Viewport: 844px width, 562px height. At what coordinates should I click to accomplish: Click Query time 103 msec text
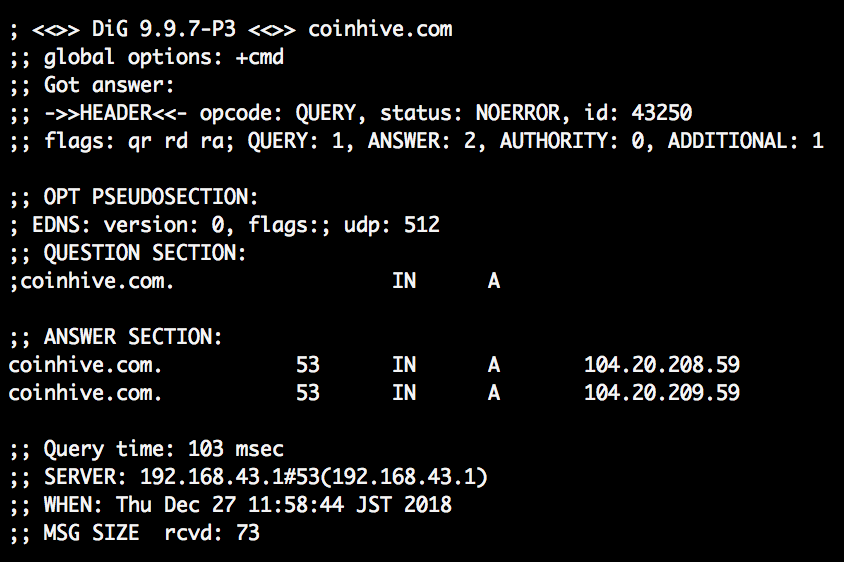(164, 449)
